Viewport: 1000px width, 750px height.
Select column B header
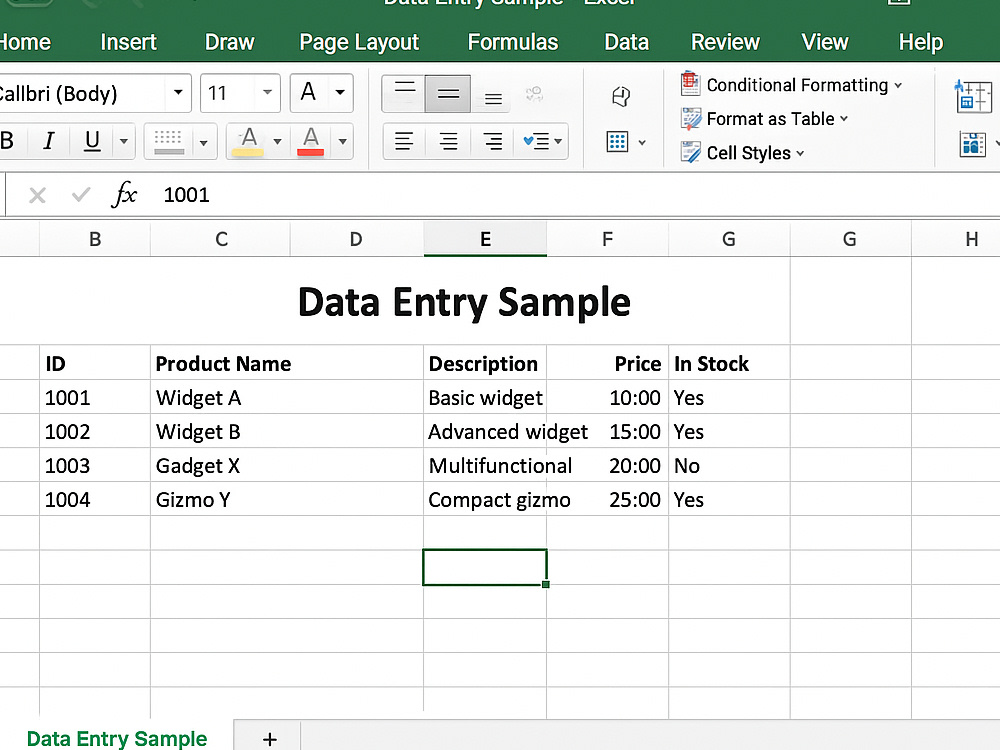(95, 239)
